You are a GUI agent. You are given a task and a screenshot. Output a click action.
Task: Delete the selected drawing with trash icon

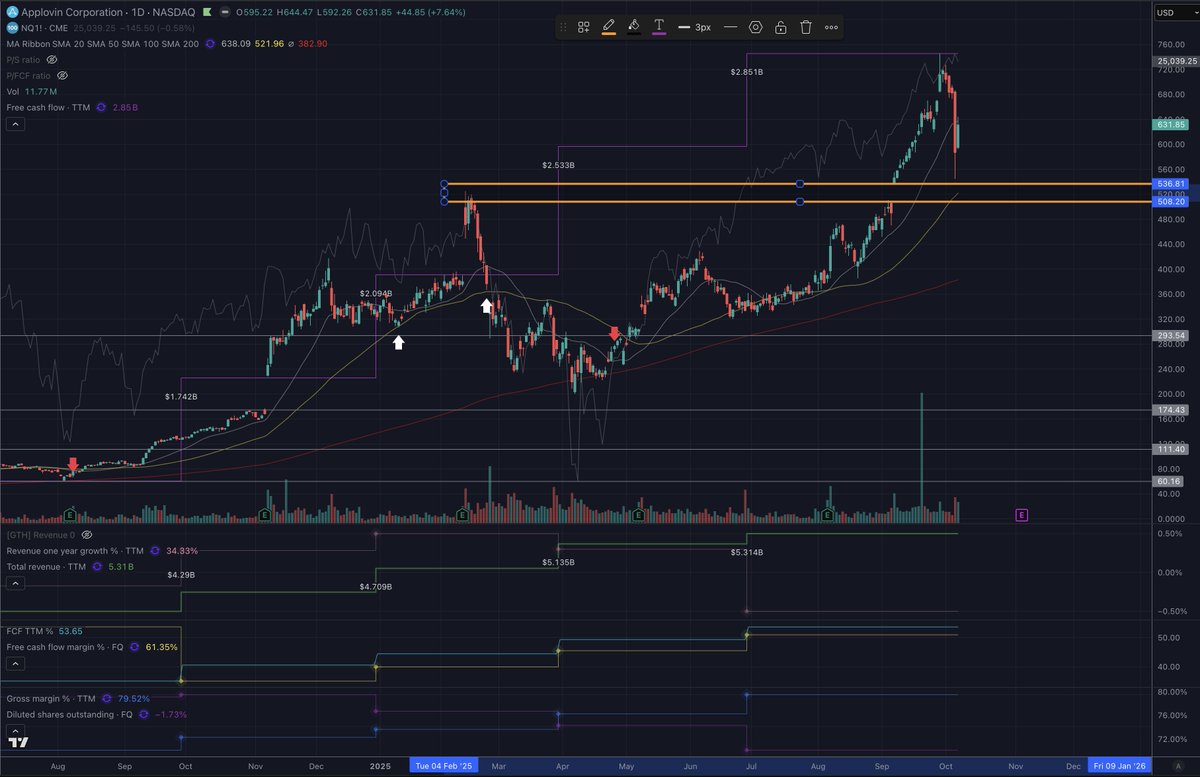coord(805,27)
